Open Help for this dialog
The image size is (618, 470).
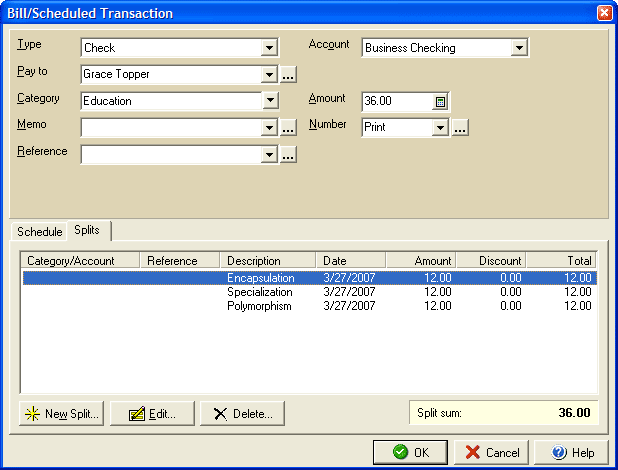click(571, 452)
